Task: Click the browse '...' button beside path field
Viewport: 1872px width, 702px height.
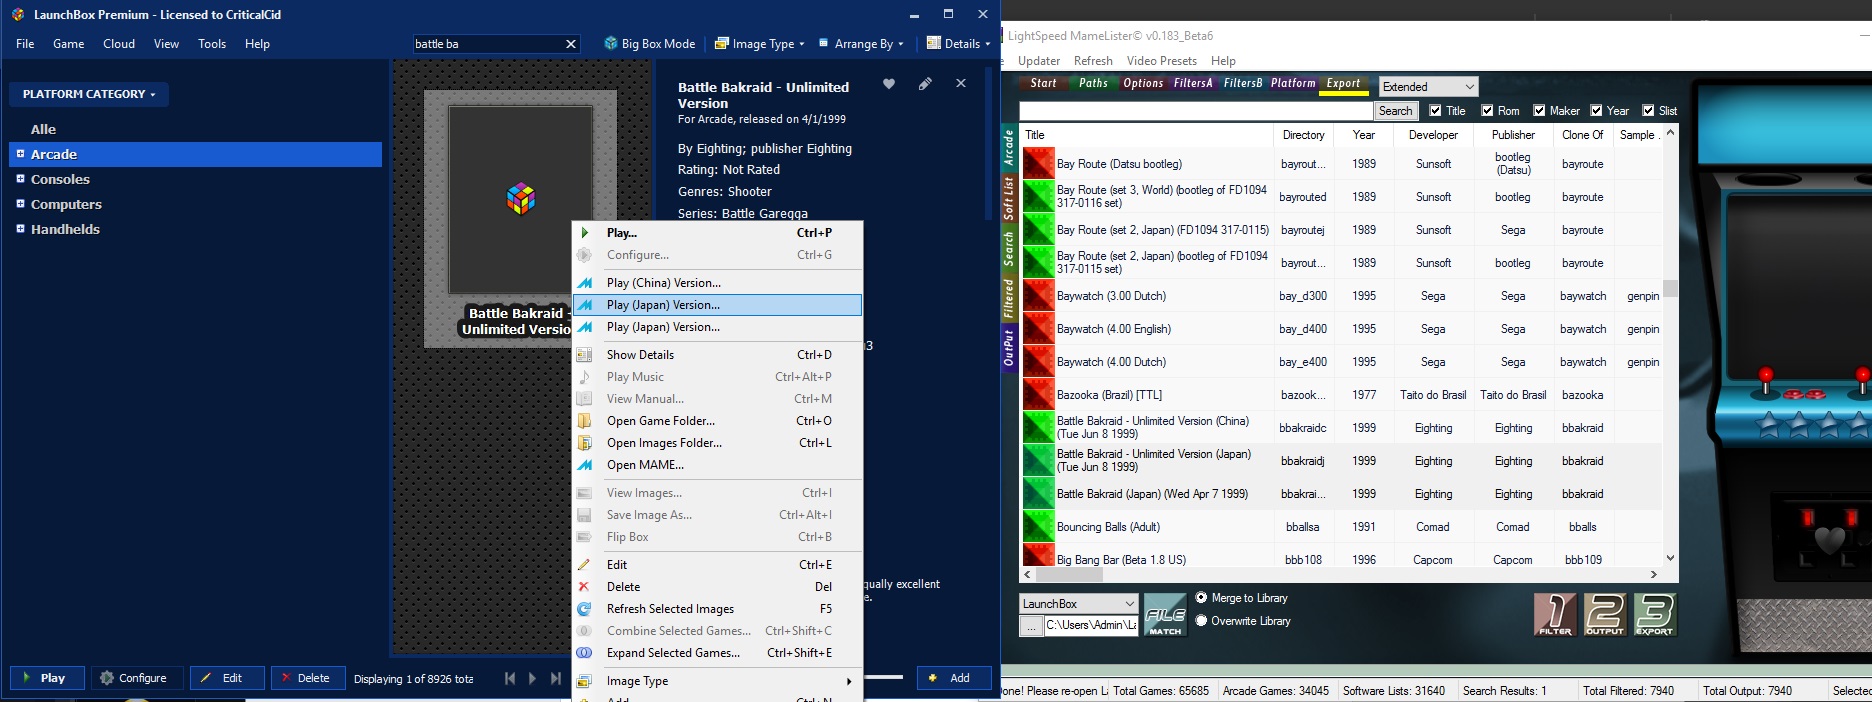Action: point(1030,626)
